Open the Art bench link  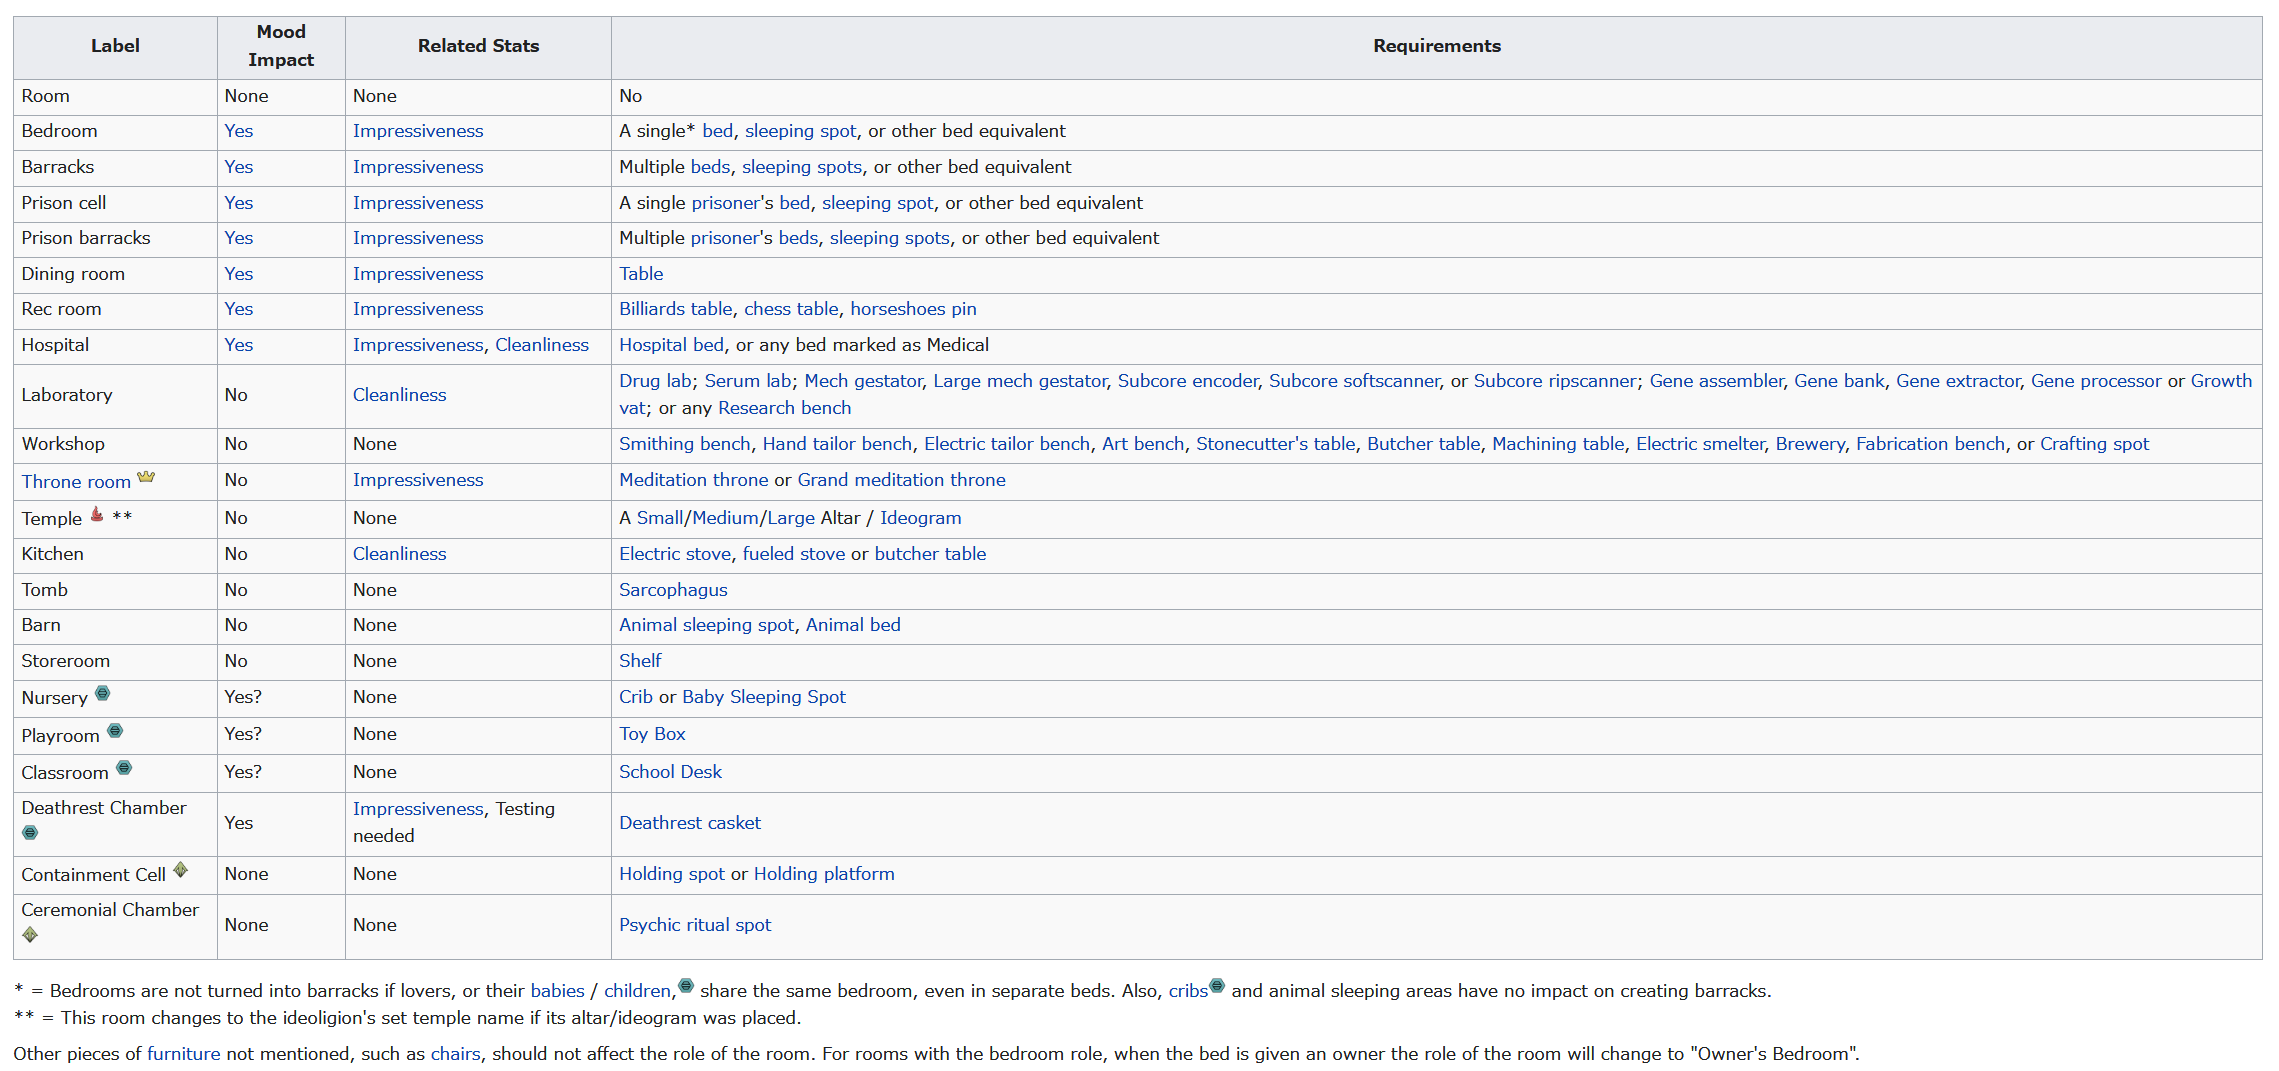1143,444
